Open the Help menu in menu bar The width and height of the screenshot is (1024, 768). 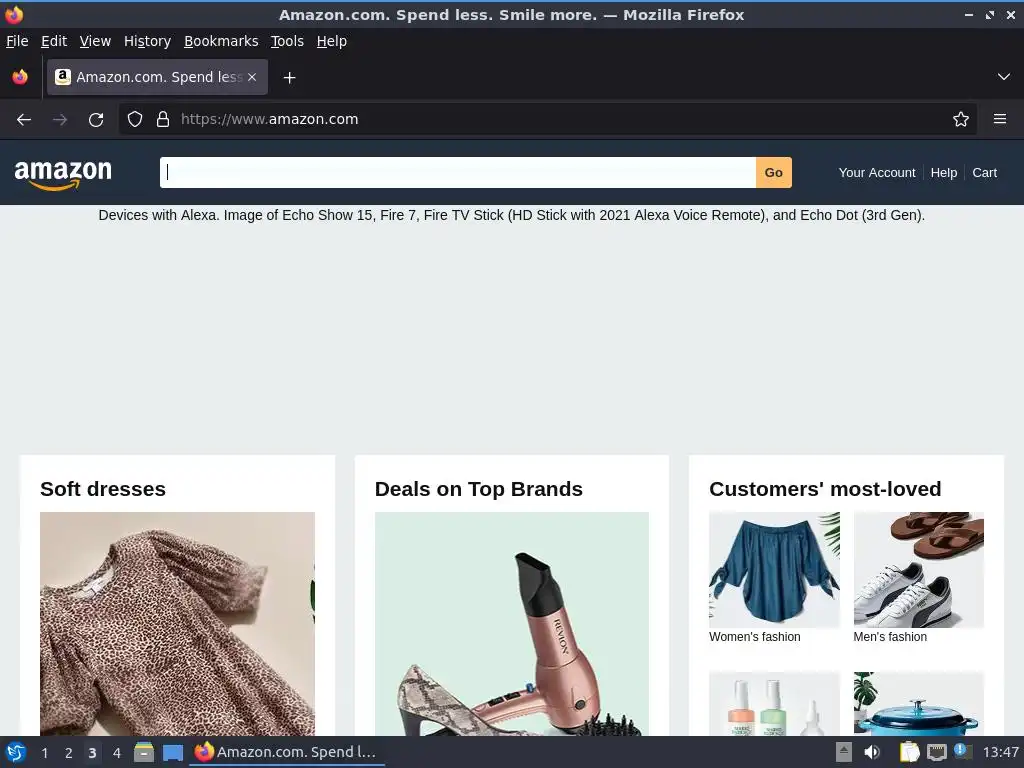pos(332,41)
